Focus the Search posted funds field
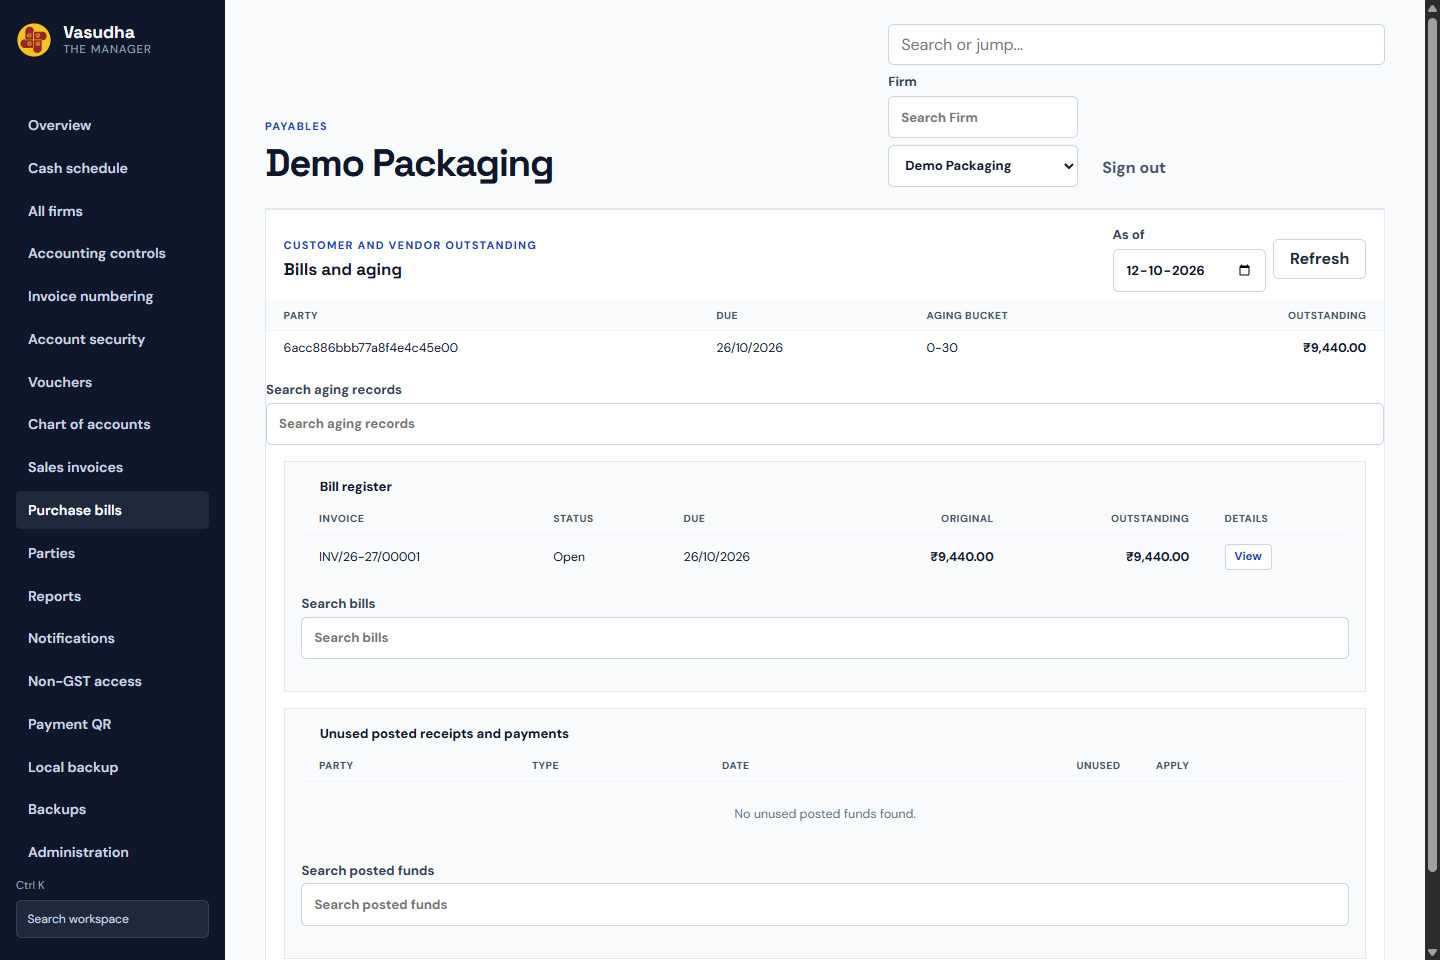This screenshot has width=1440, height=960. pos(824,905)
